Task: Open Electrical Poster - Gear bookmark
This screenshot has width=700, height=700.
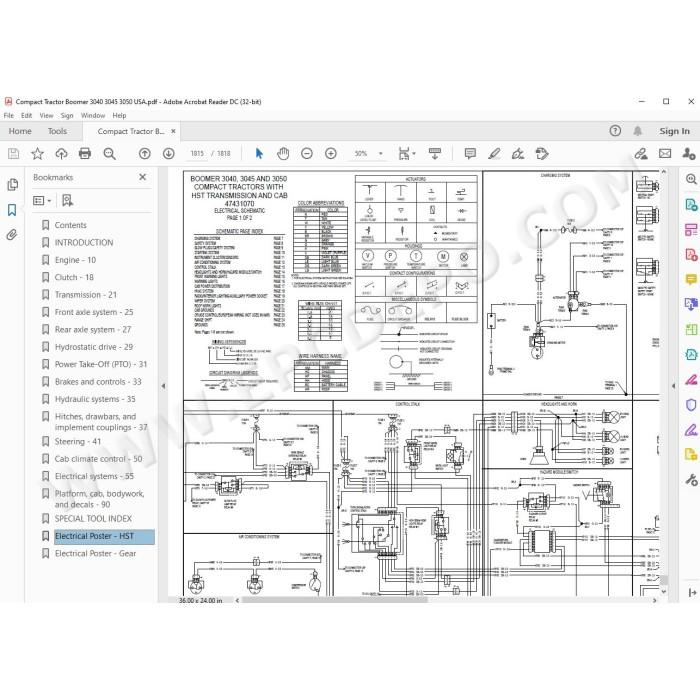Action: (x=95, y=553)
